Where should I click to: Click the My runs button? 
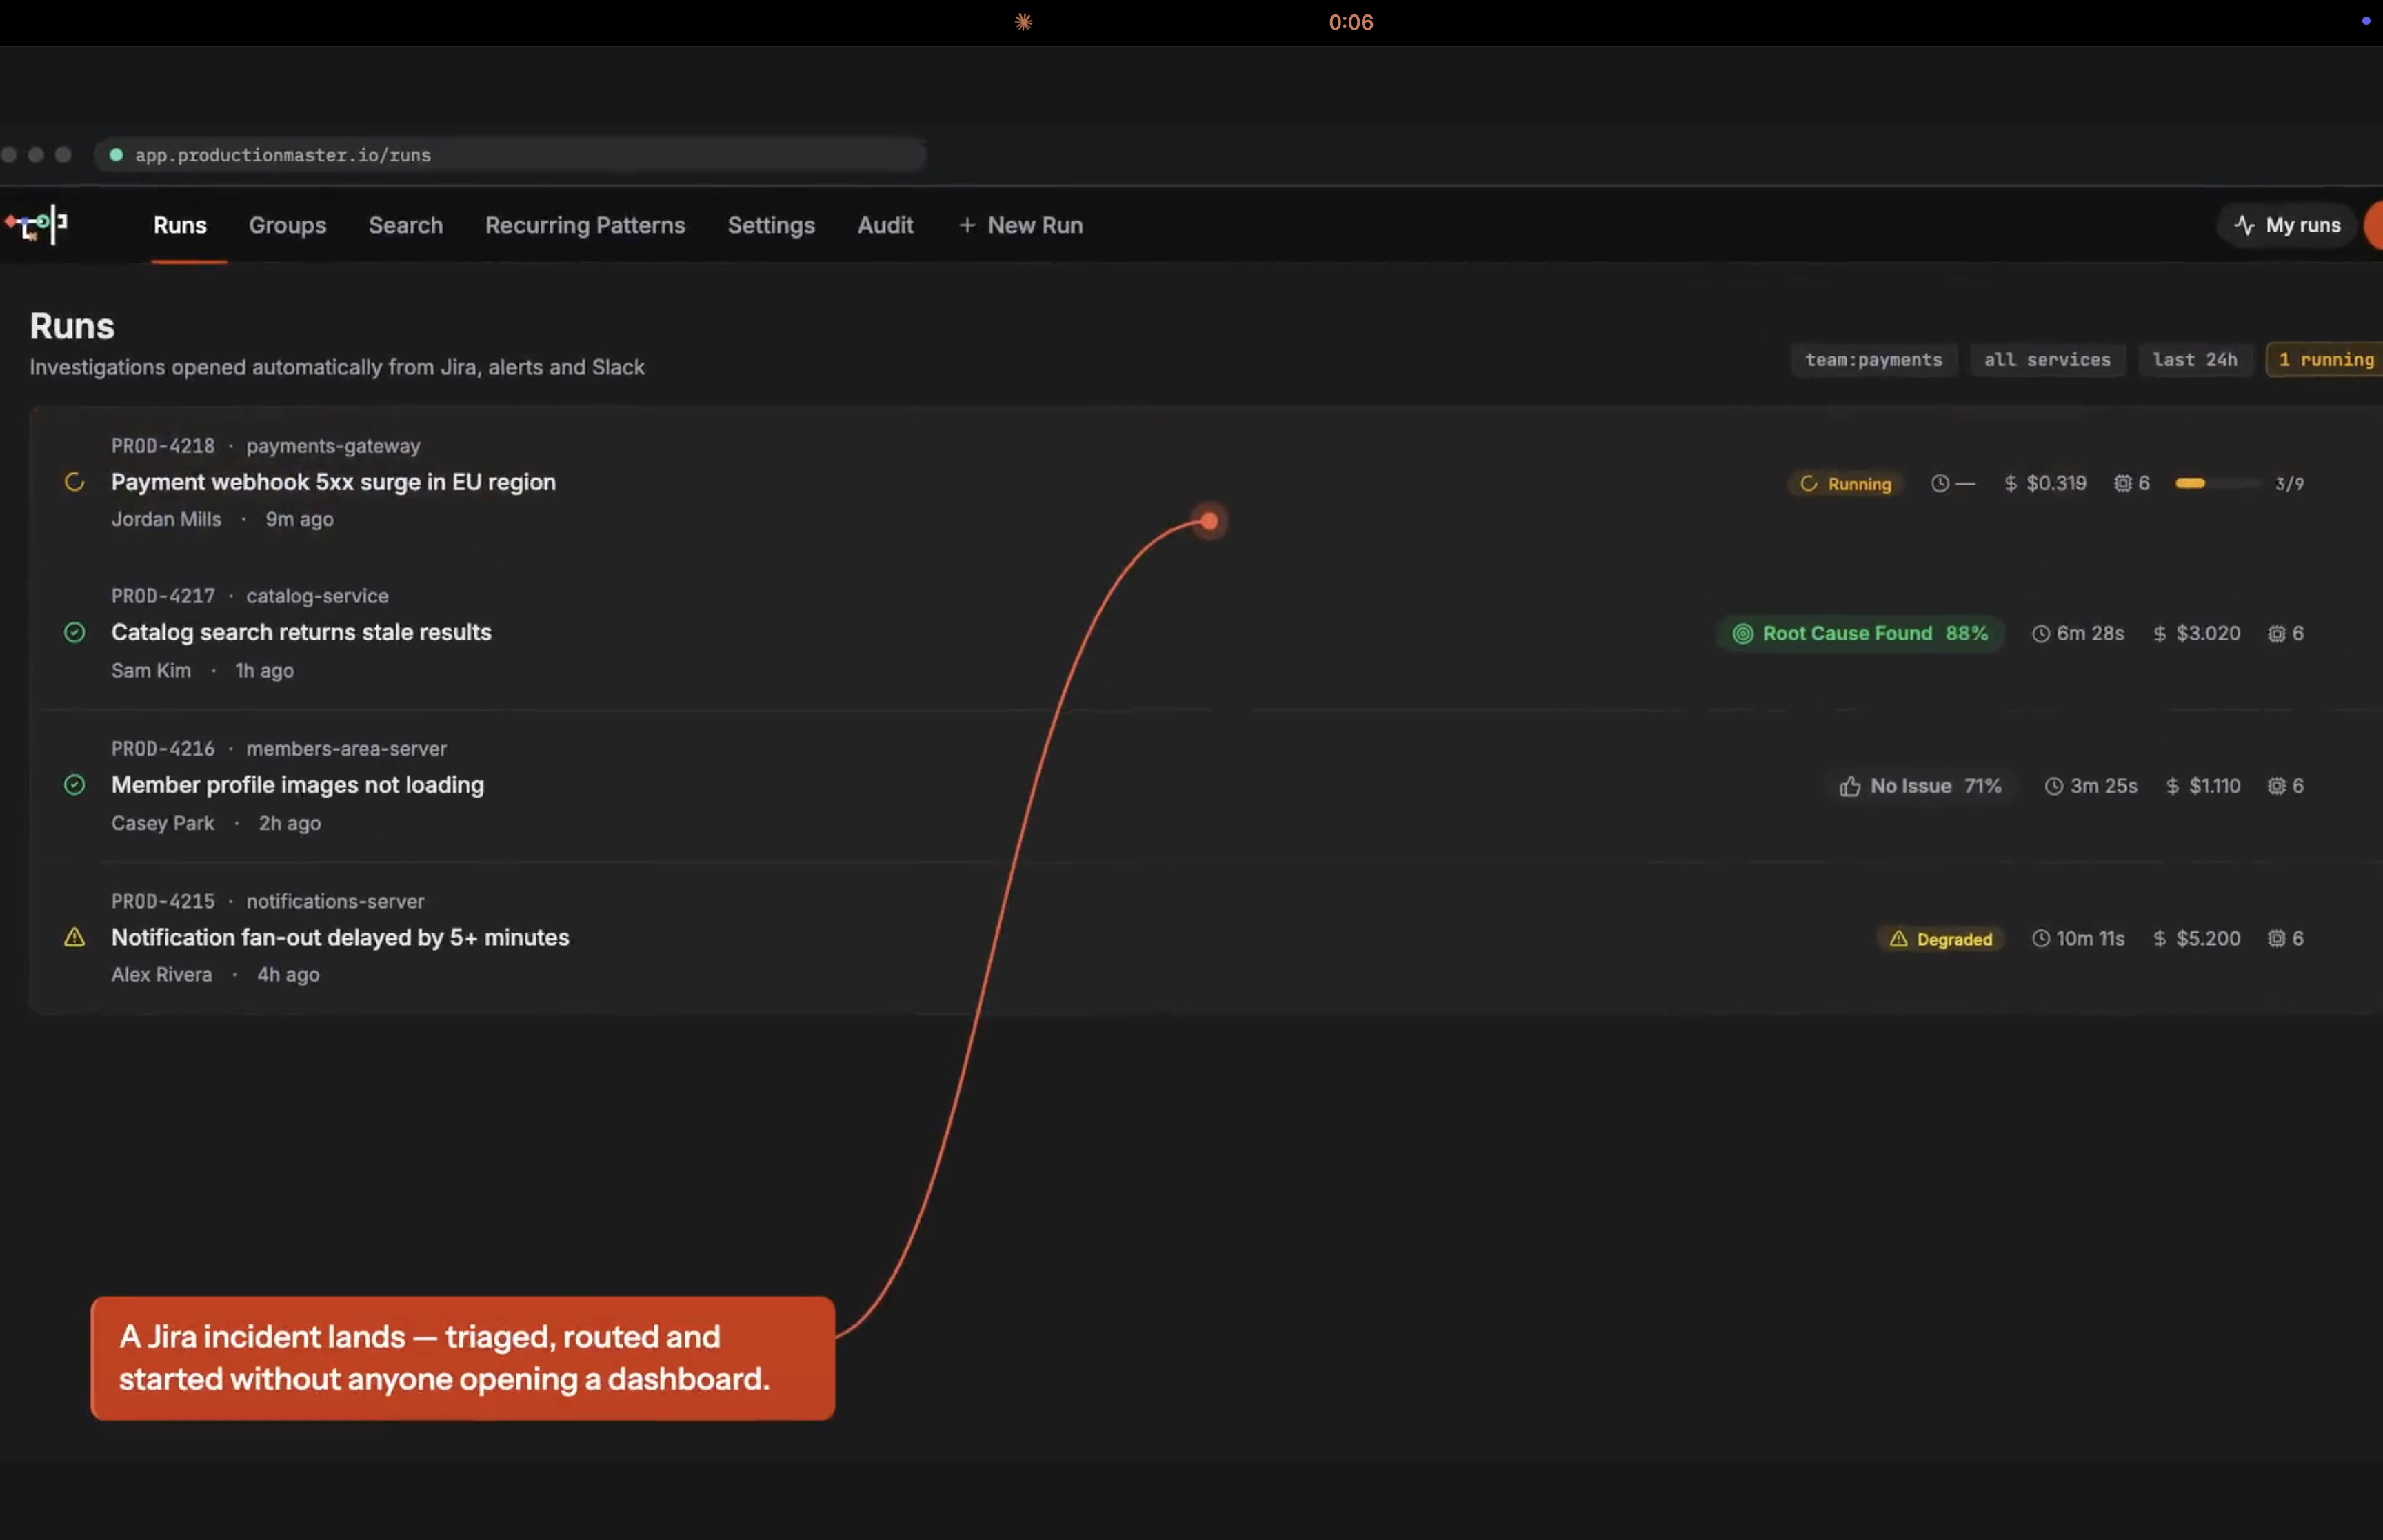[x=2288, y=225]
